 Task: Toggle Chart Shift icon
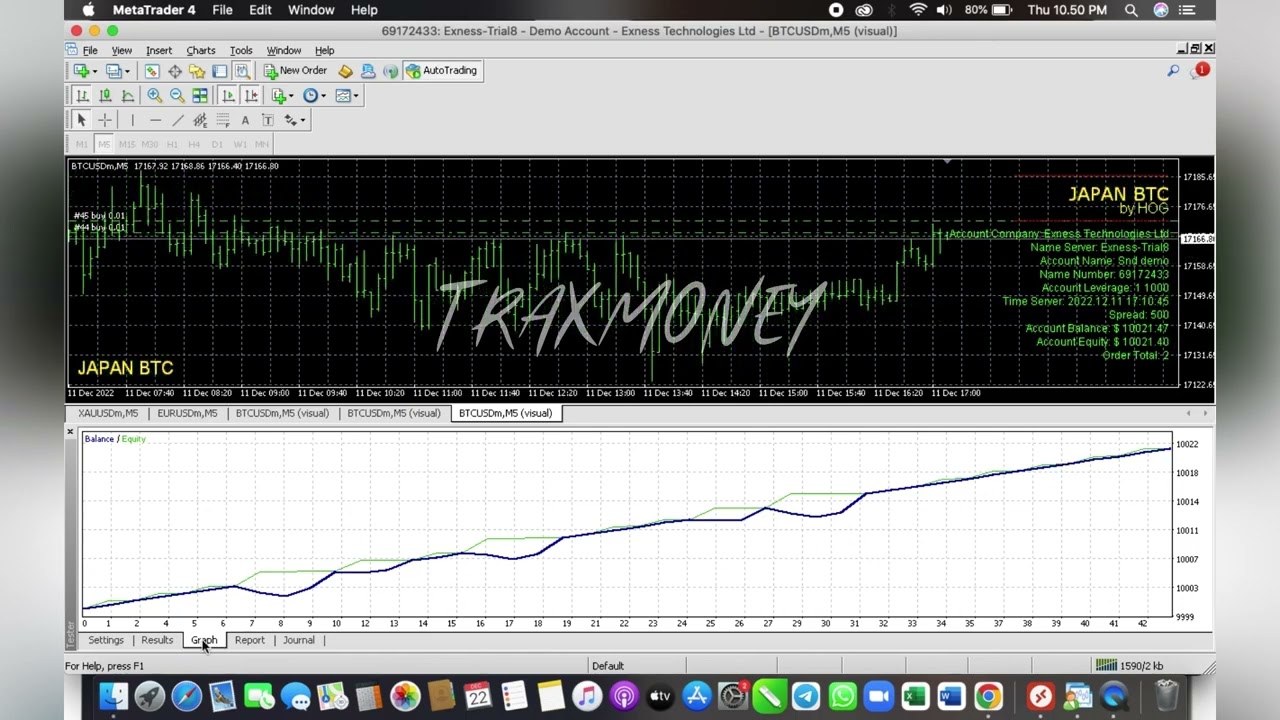tap(251, 96)
